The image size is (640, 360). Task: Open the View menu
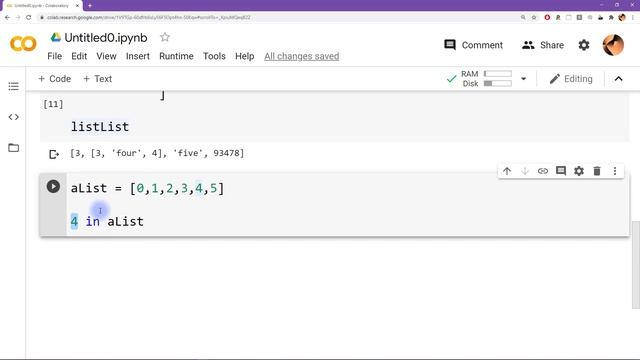point(106,56)
